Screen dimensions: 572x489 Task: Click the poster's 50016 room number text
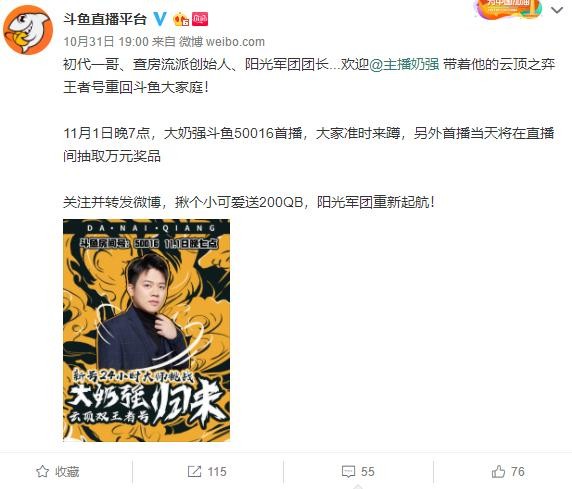[146, 243]
